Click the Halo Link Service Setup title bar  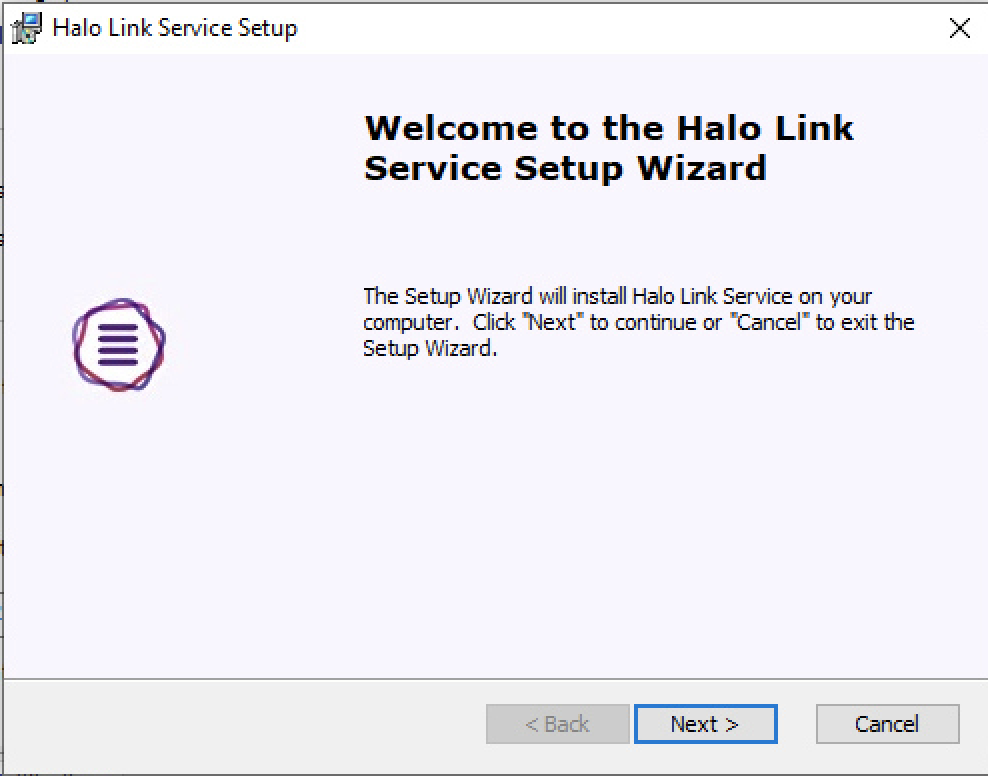tap(400, 27)
